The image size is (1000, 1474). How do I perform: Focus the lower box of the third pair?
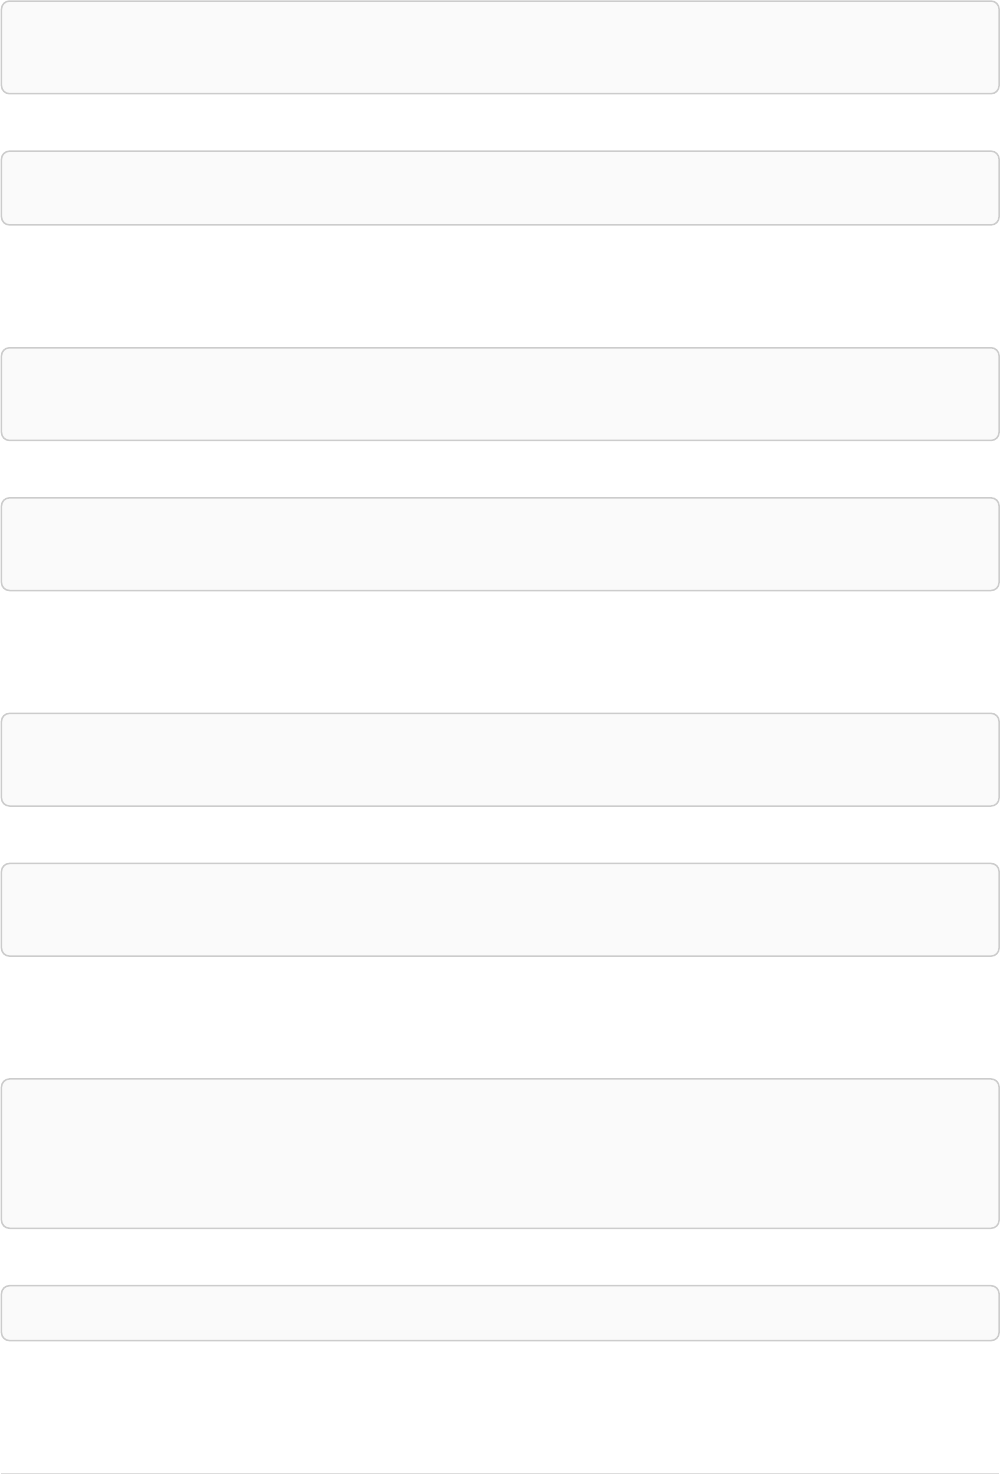tap(500, 909)
